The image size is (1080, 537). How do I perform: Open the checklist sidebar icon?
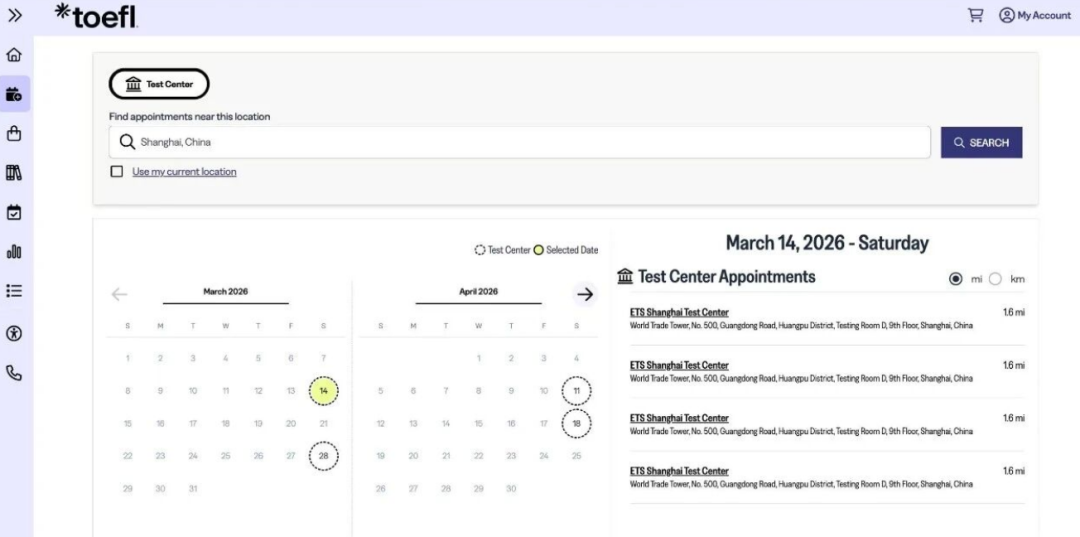point(14,291)
